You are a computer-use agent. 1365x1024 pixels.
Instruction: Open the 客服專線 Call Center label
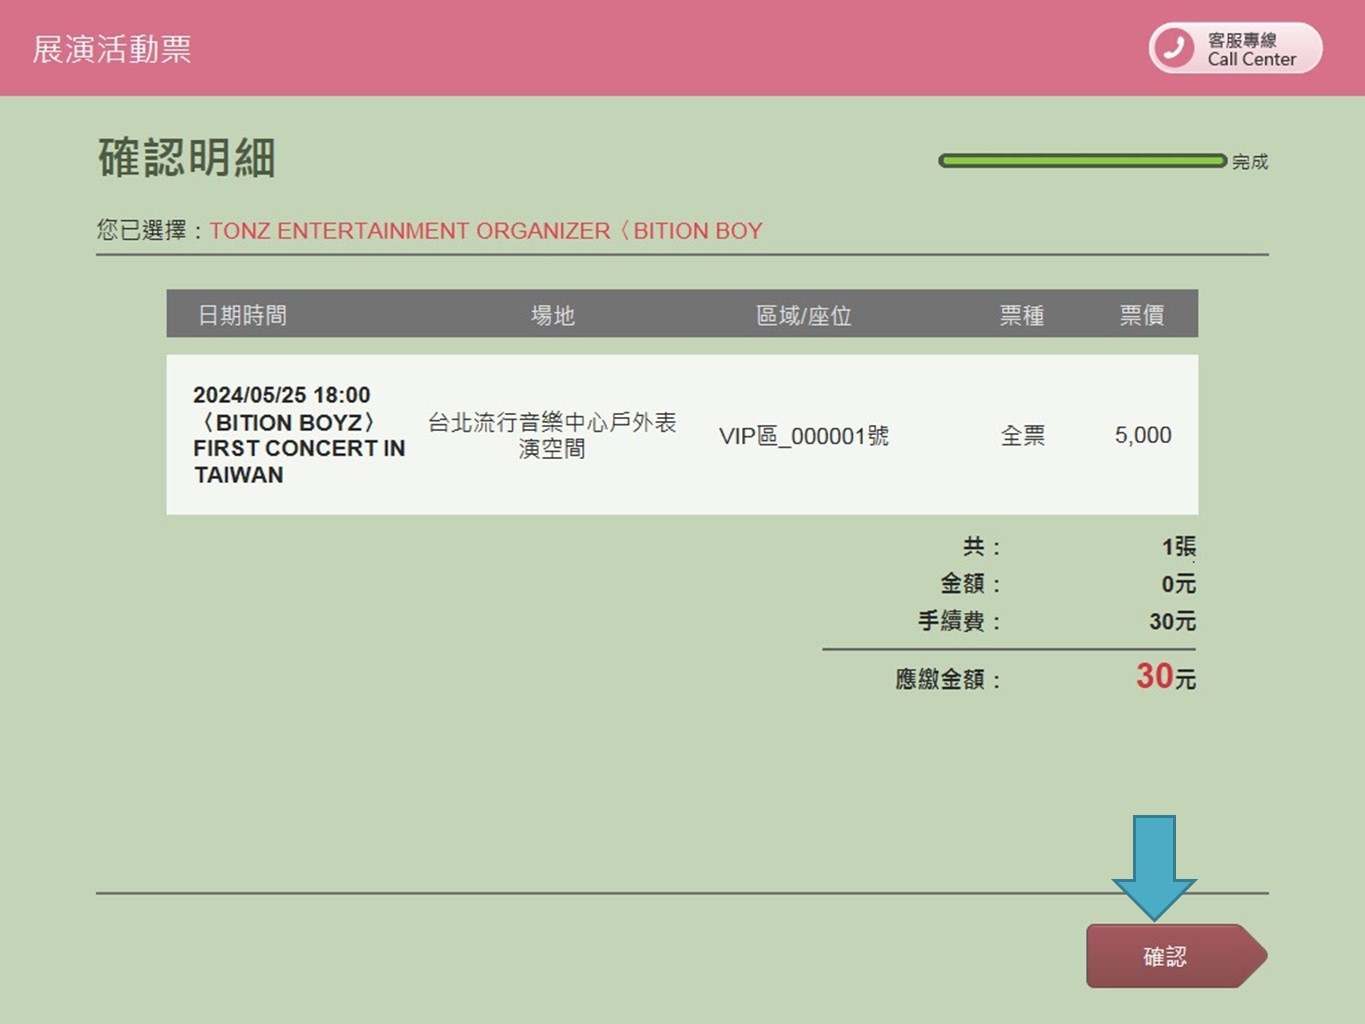tap(1250, 49)
